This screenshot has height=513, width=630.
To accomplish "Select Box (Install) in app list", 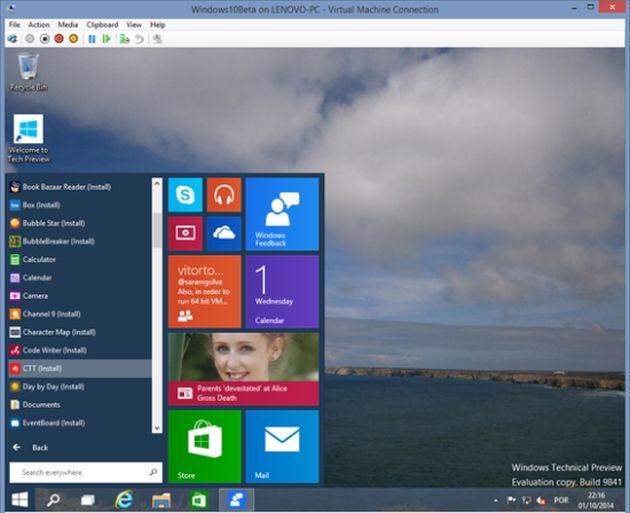I will coord(80,205).
